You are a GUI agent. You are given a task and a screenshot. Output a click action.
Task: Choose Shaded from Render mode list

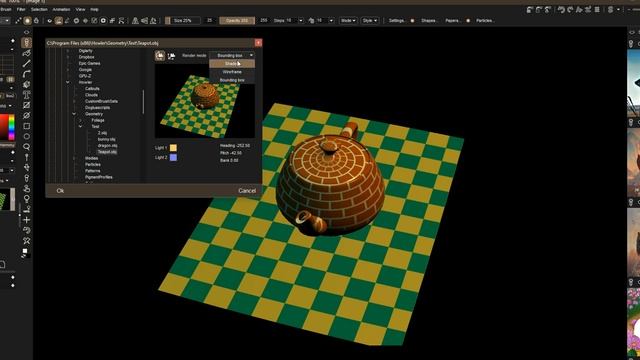[232, 64]
